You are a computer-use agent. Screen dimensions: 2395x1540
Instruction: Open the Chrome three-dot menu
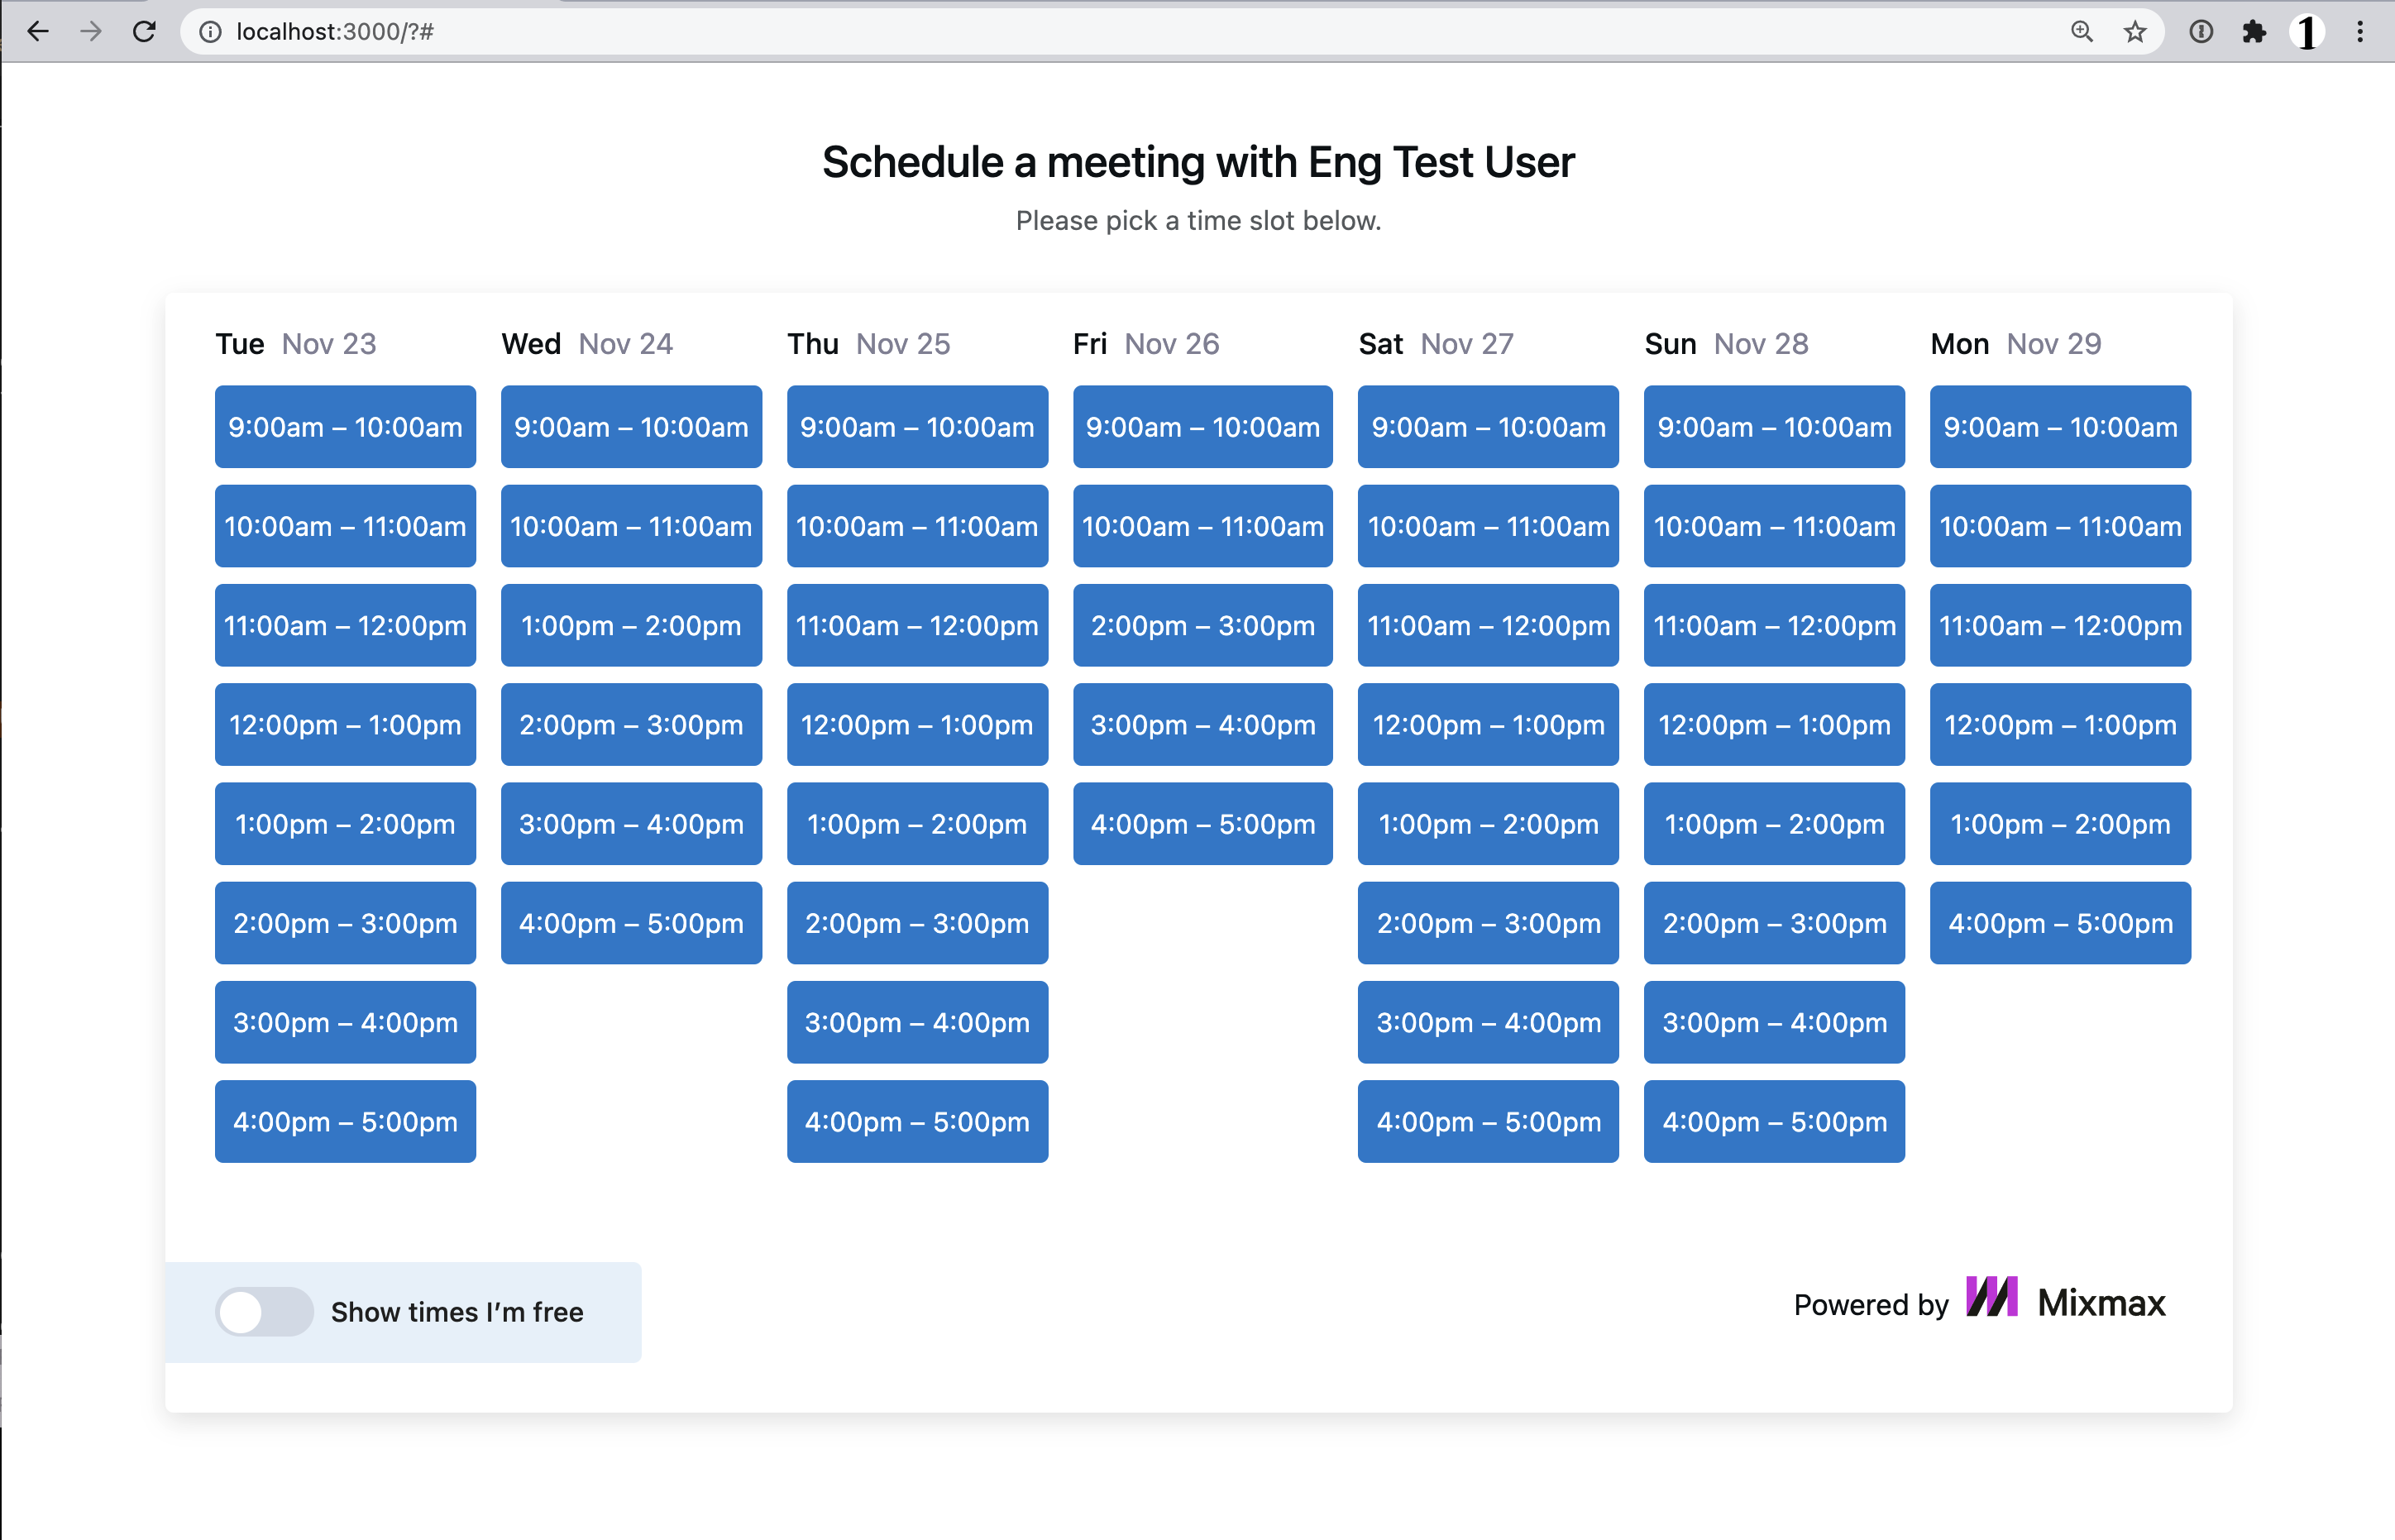[2360, 32]
